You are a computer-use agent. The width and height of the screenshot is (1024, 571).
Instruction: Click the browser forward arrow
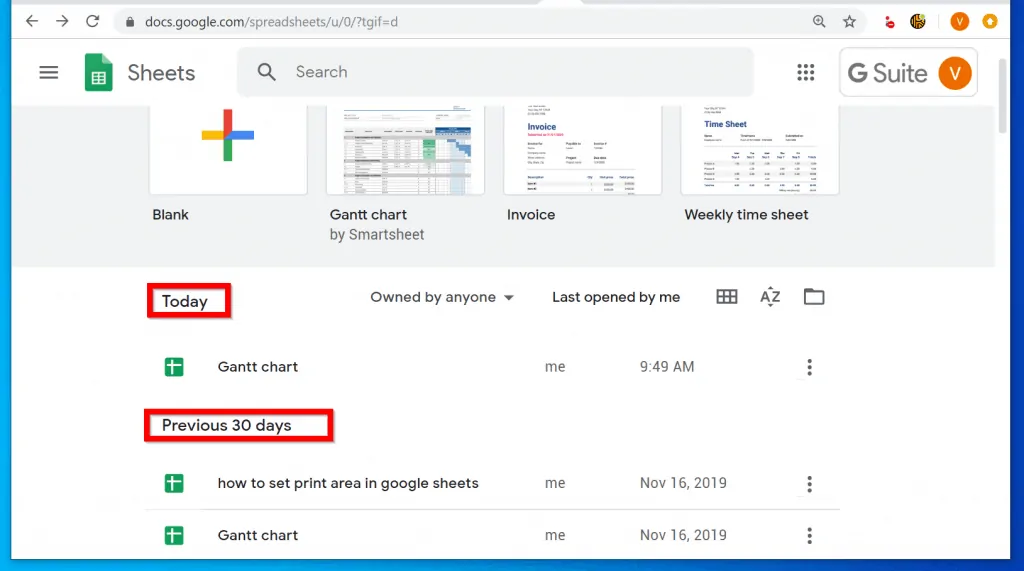pos(62,22)
